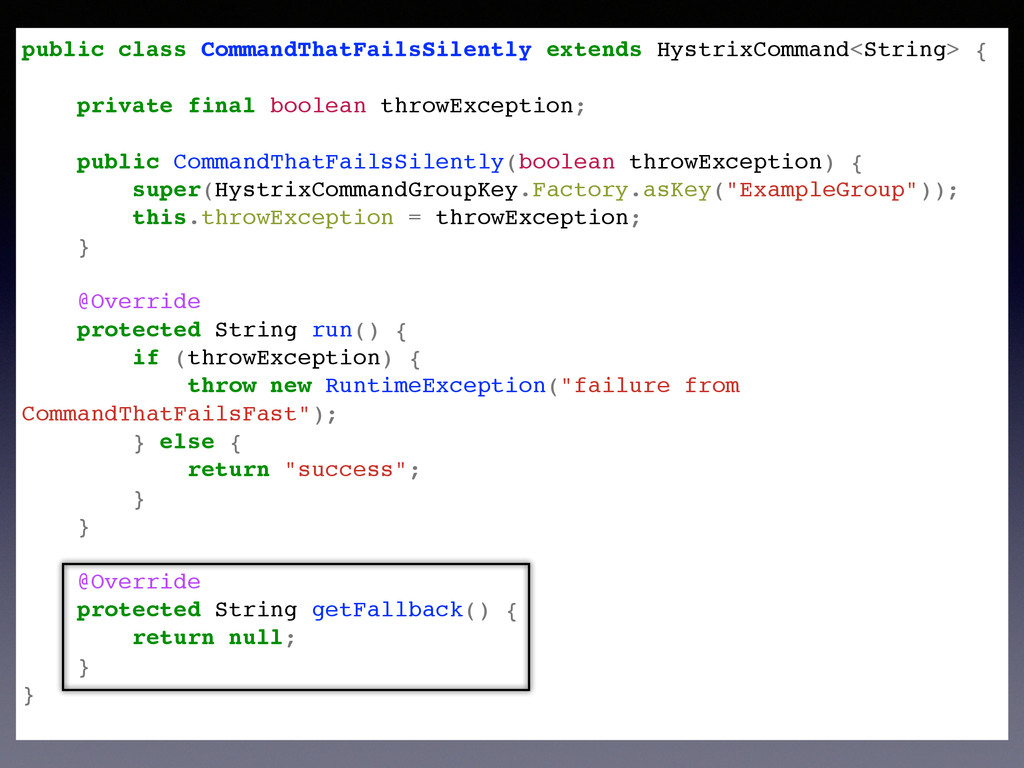Click the string part "failure from

[x=650, y=386]
